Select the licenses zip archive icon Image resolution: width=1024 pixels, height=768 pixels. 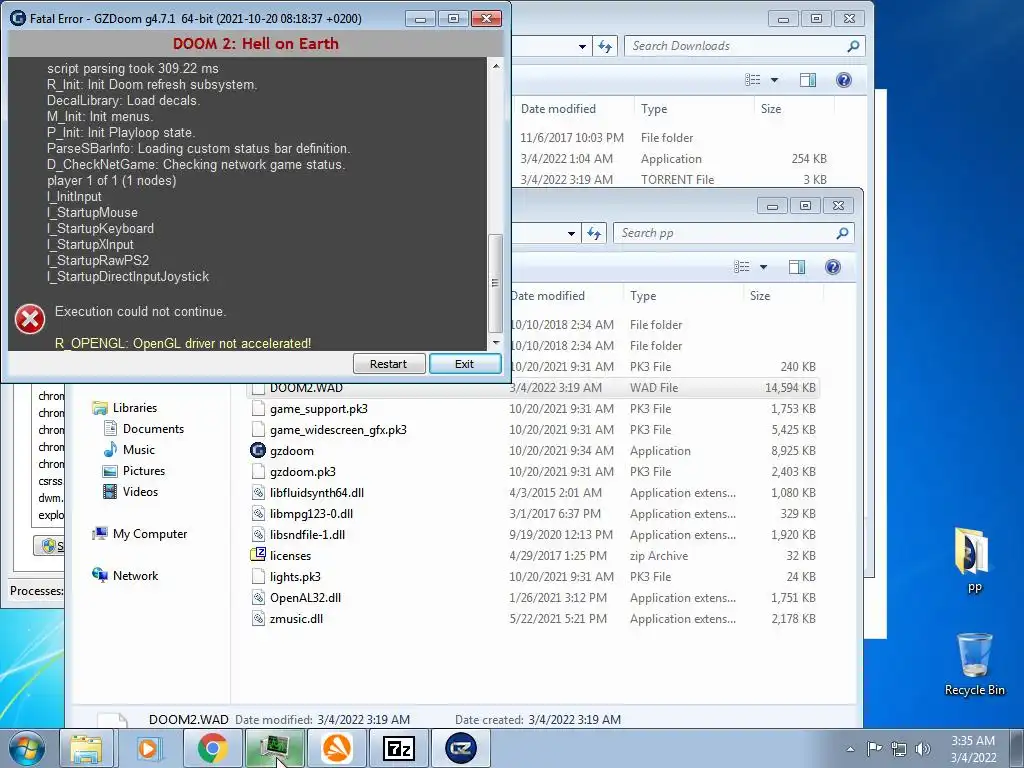tap(258, 555)
